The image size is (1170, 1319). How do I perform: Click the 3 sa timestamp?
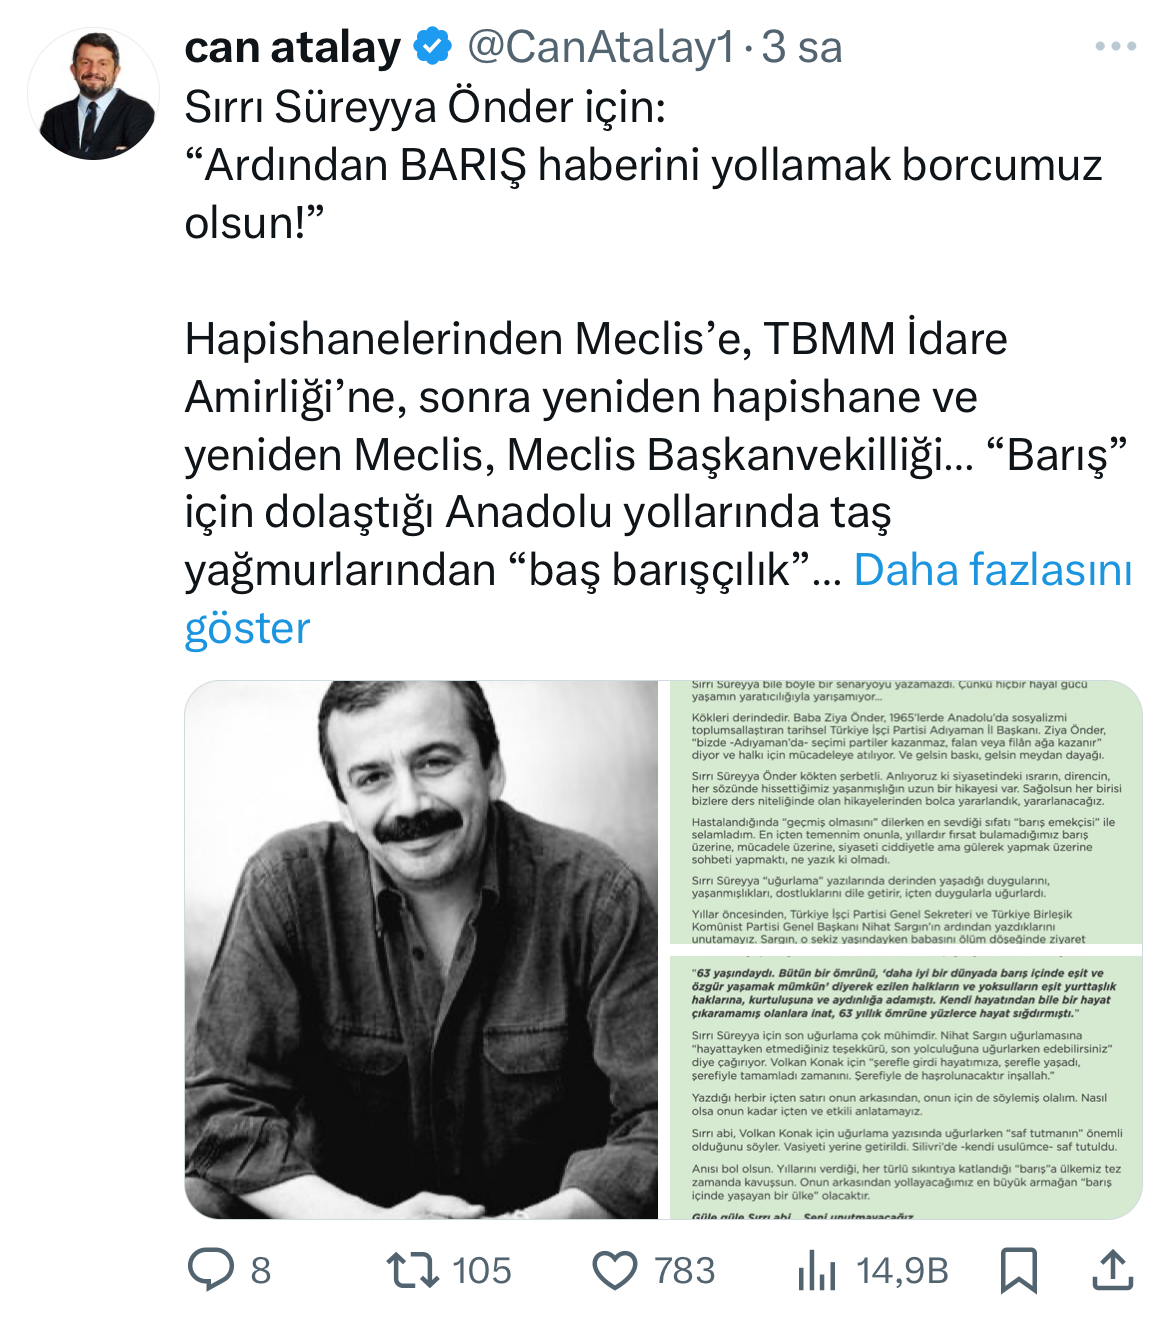pos(802,47)
